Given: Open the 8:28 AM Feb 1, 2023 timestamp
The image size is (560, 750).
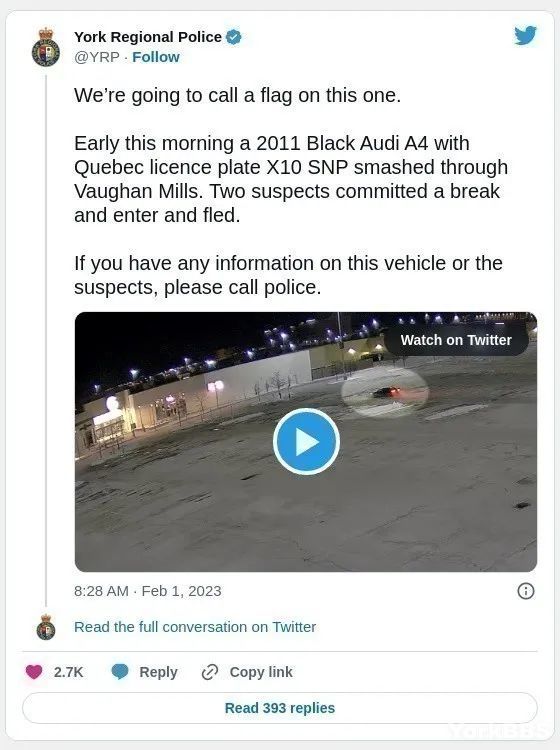Looking at the screenshot, I should click(x=148, y=591).
